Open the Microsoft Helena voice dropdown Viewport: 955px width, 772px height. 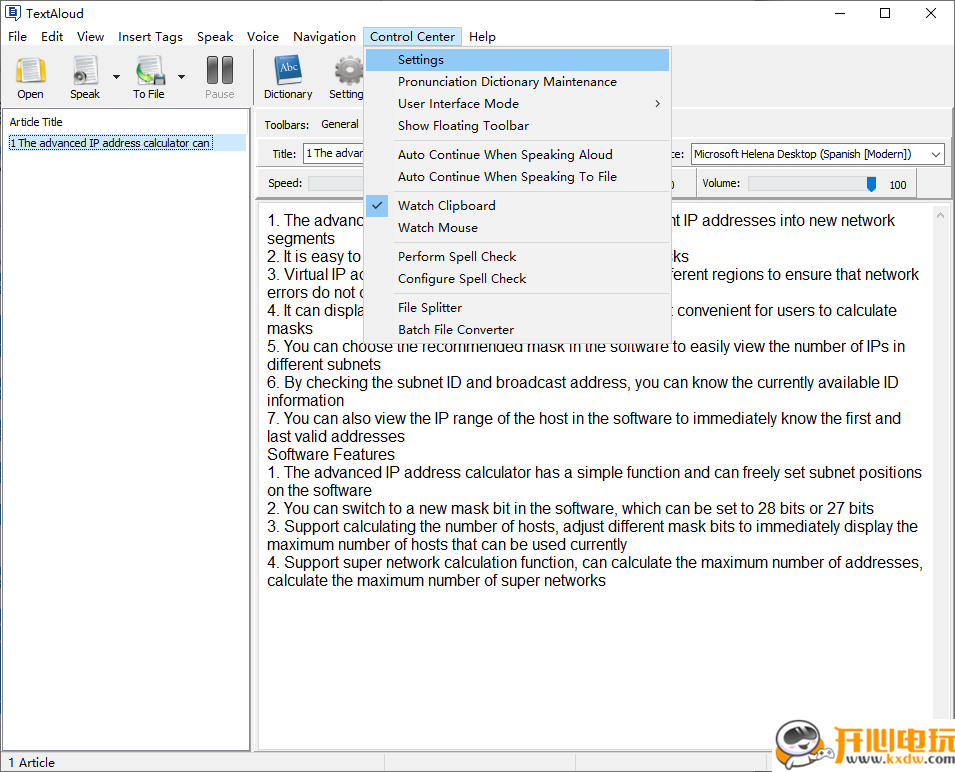point(935,154)
